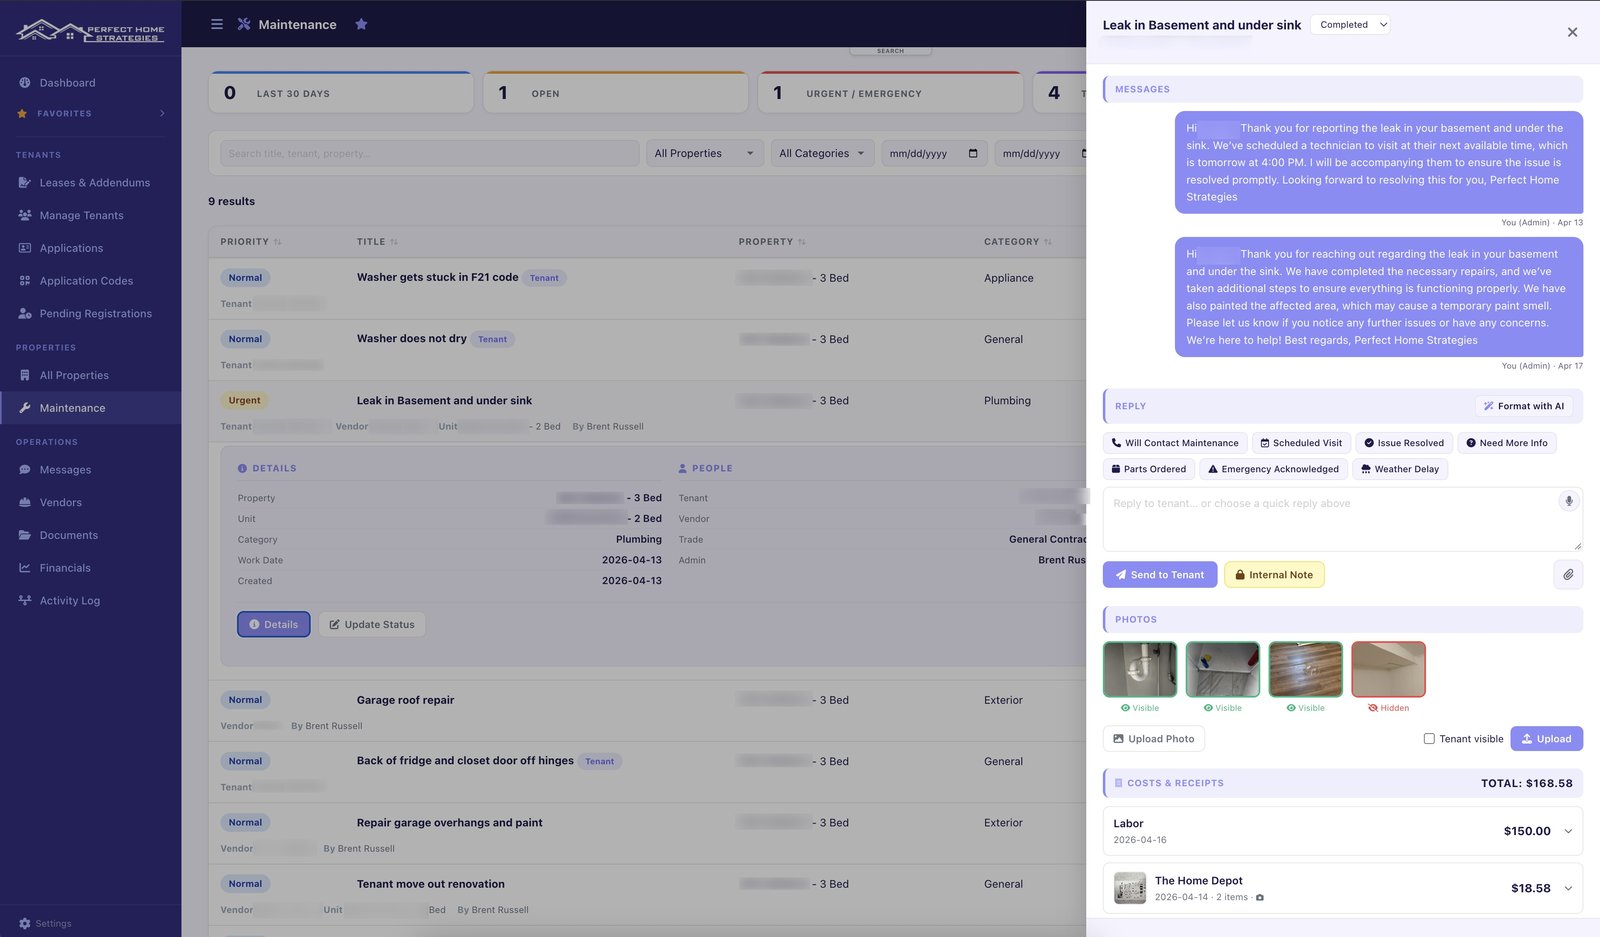Select Parts Ordered quick reply
This screenshot has width=1600, height=937.
click(x=1149, y=469)
